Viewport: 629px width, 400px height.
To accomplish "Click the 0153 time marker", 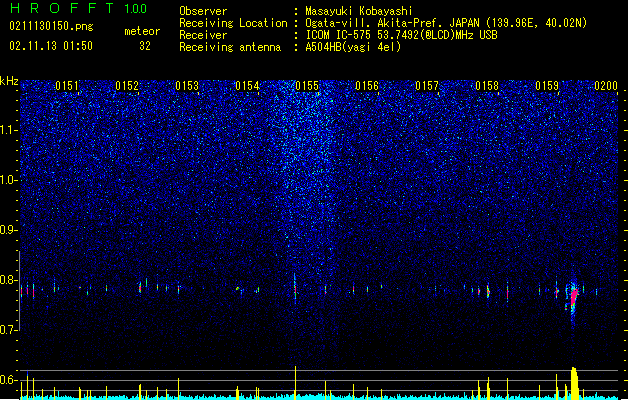I will [x=187, y=86].
